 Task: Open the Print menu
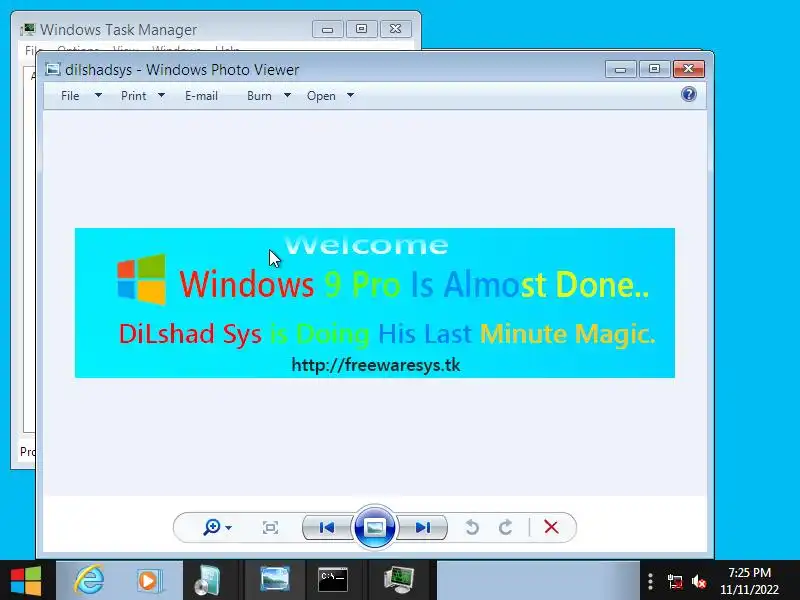pyautogui.click(x=134, y=96)
